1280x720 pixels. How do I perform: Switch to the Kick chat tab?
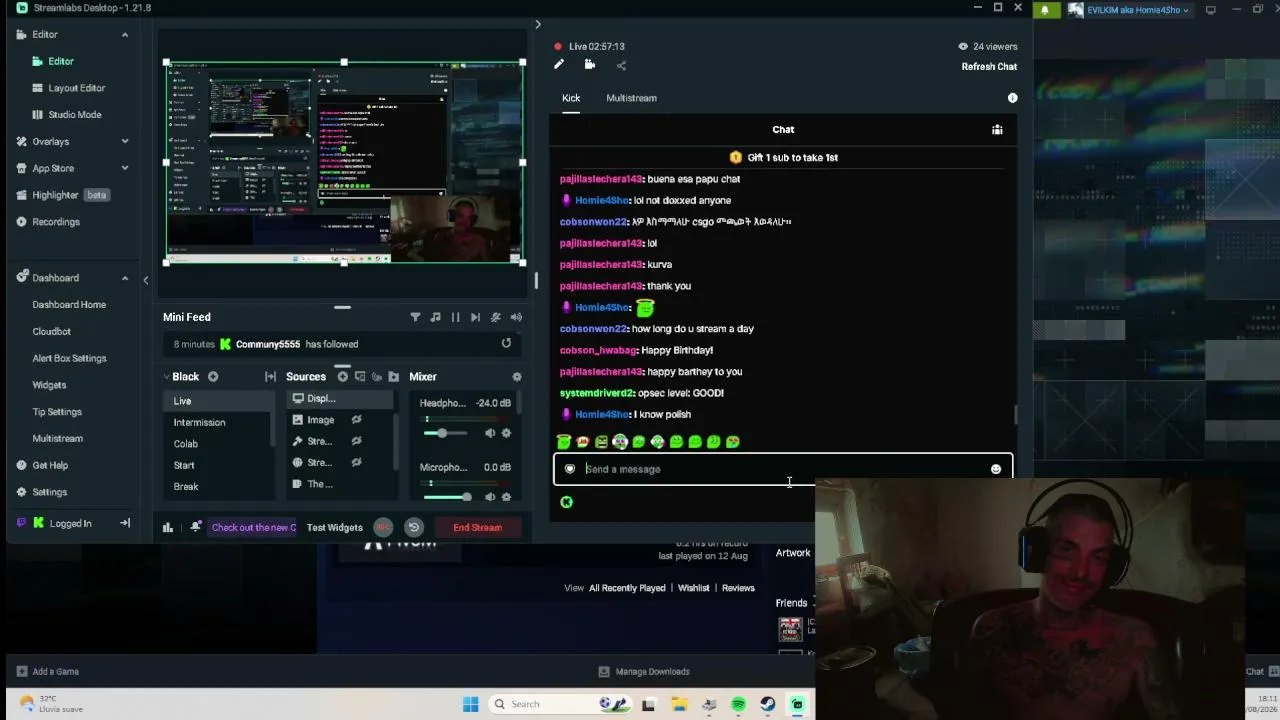pos(571,98)
